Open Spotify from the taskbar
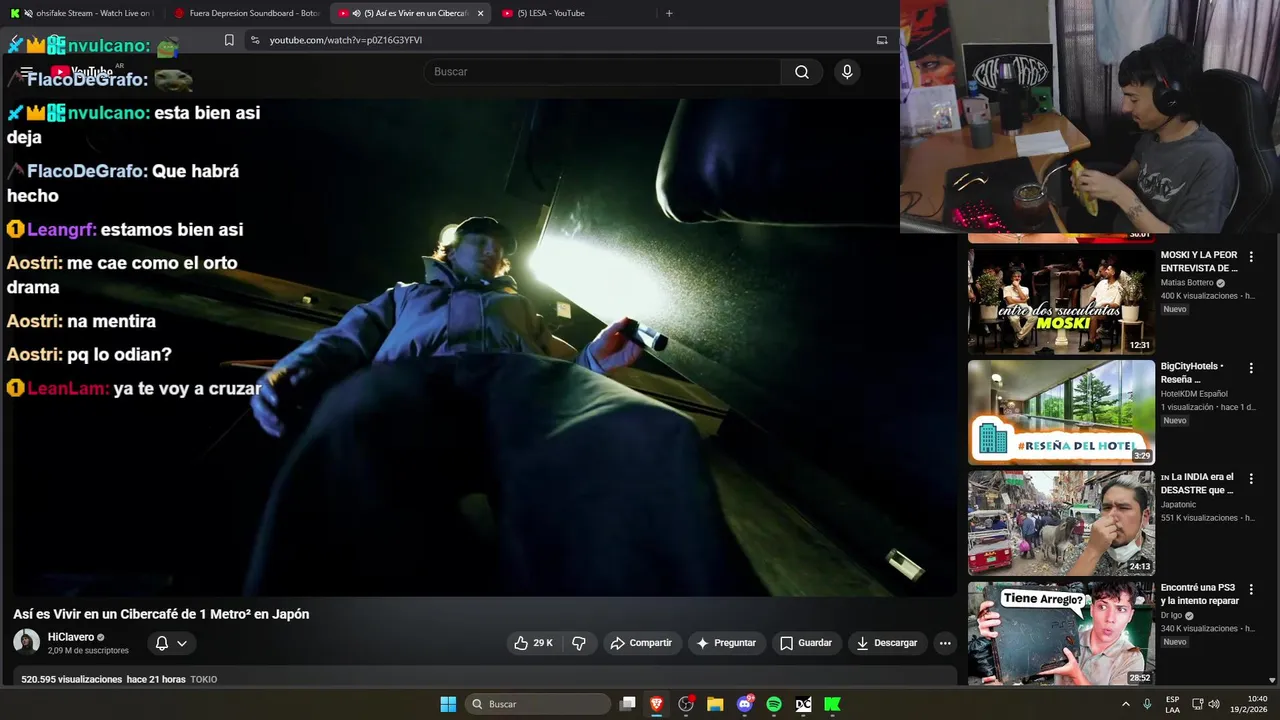The height and width of the screenshot is (720, 1280). [774, 704]
